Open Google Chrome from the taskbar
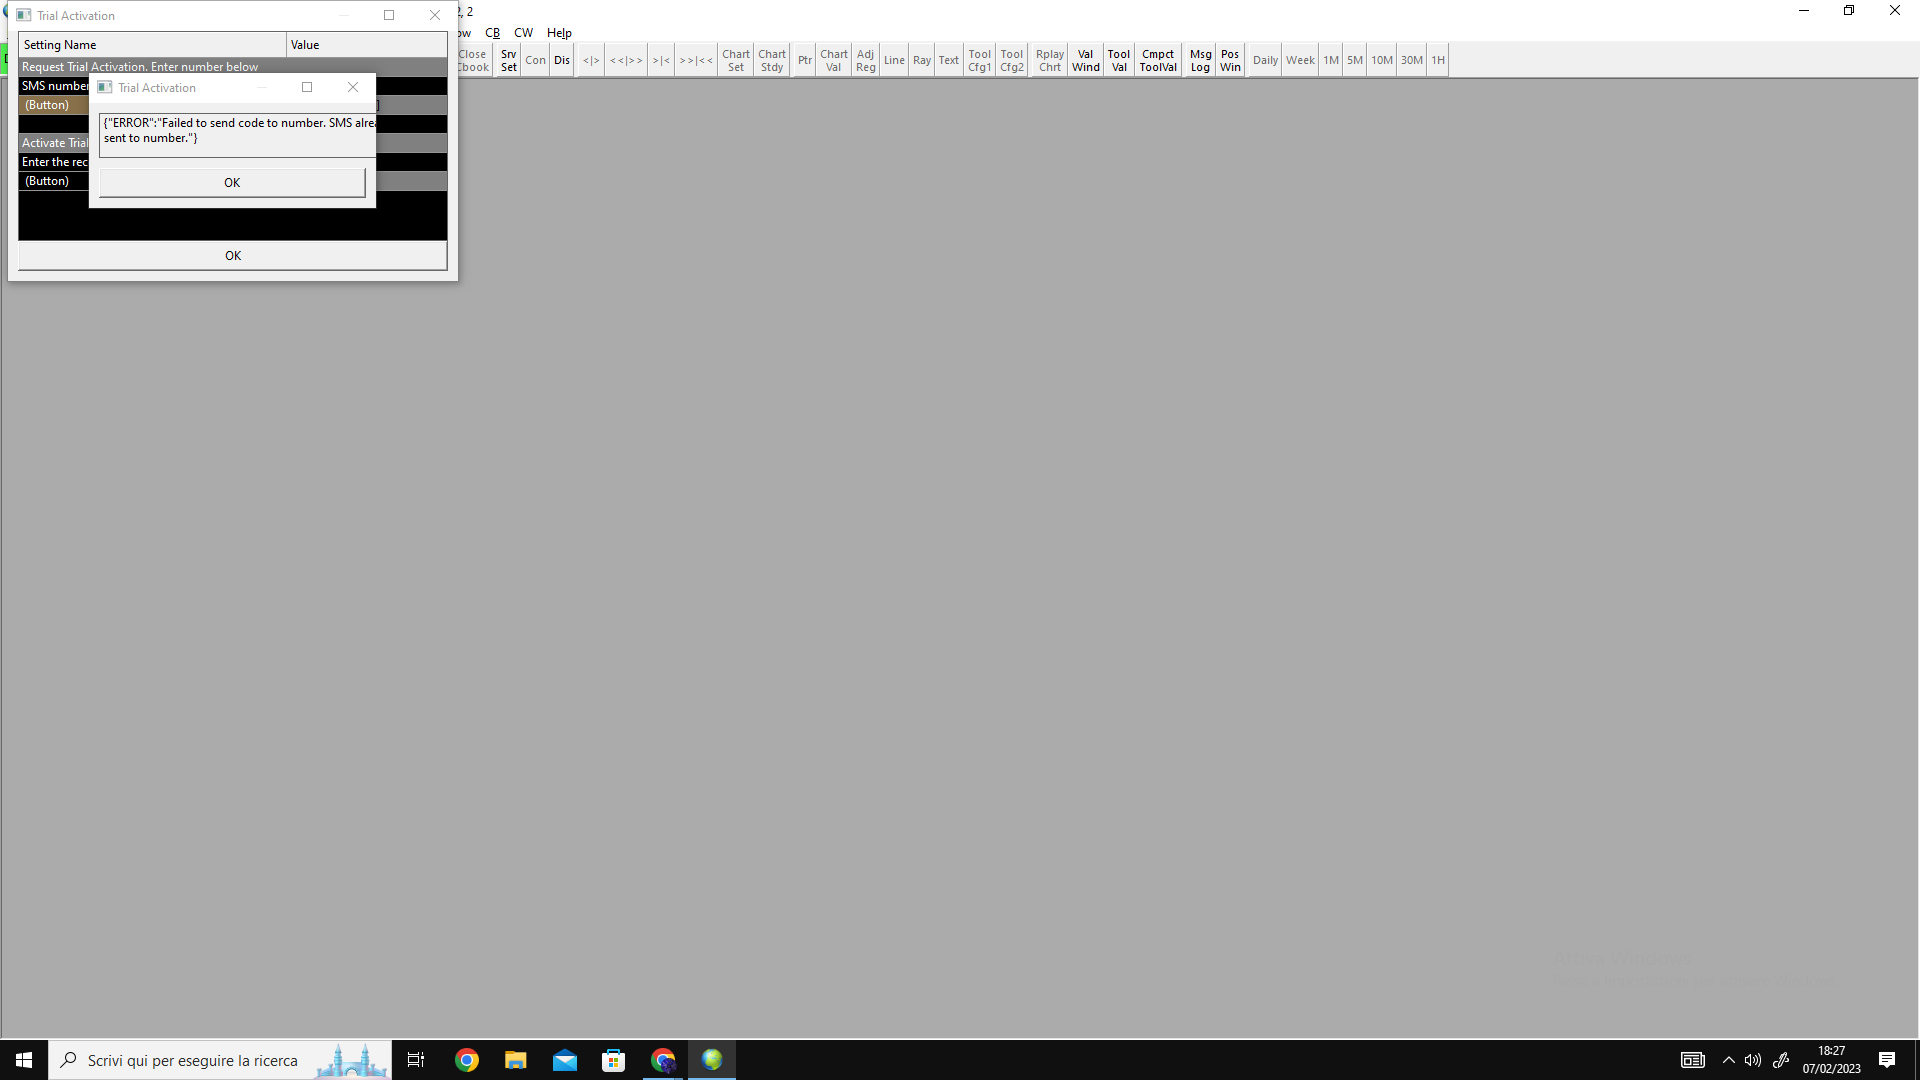The height and width of the screenshot is (1080, 1920). (x=467, y=1060)
